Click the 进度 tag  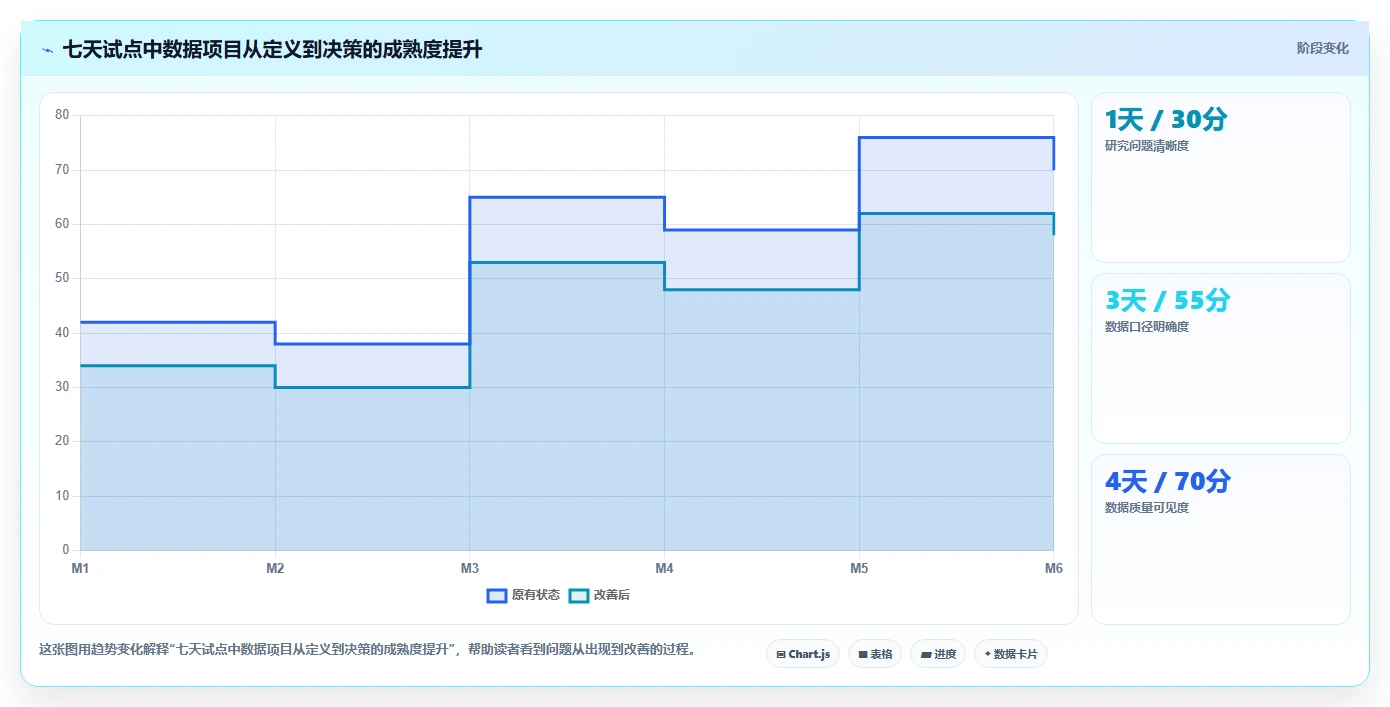pos(938,654)
